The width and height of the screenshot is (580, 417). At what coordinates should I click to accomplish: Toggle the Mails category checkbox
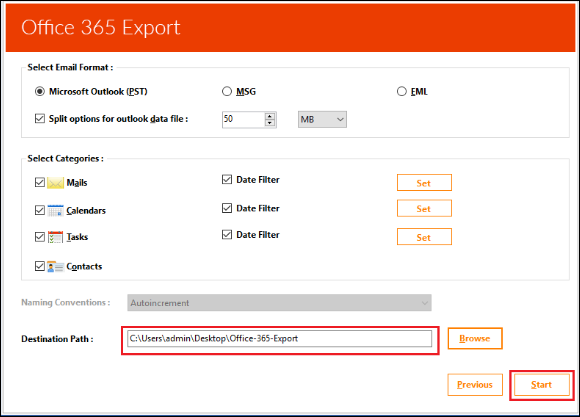(40, 182)
